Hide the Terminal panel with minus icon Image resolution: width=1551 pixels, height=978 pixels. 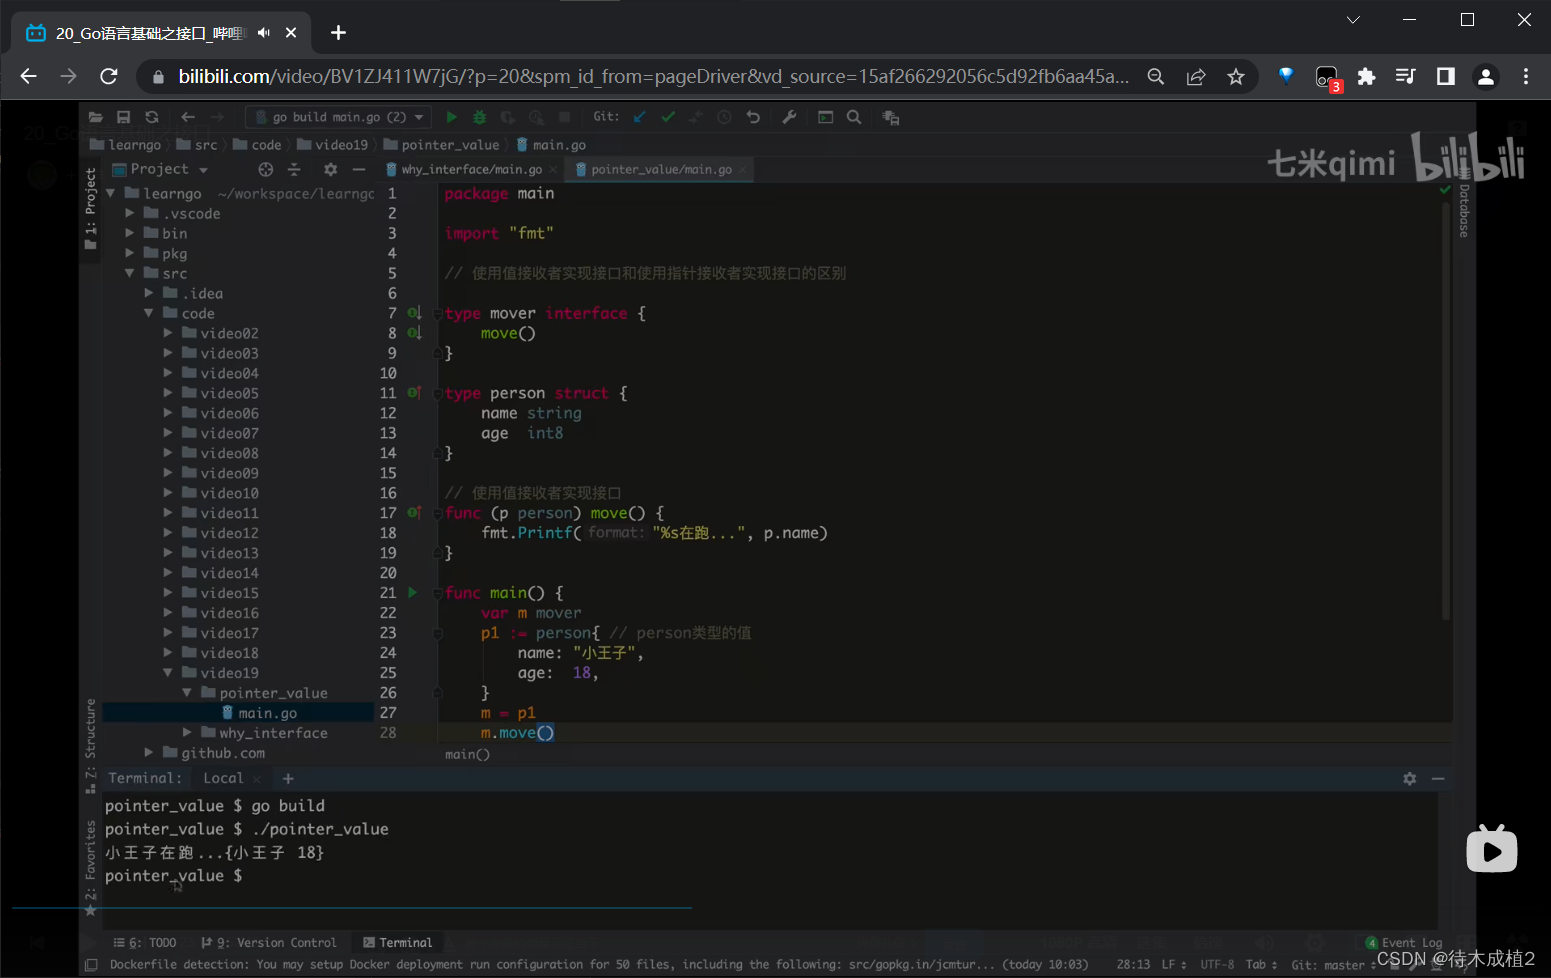click(x=1438, y=778)
